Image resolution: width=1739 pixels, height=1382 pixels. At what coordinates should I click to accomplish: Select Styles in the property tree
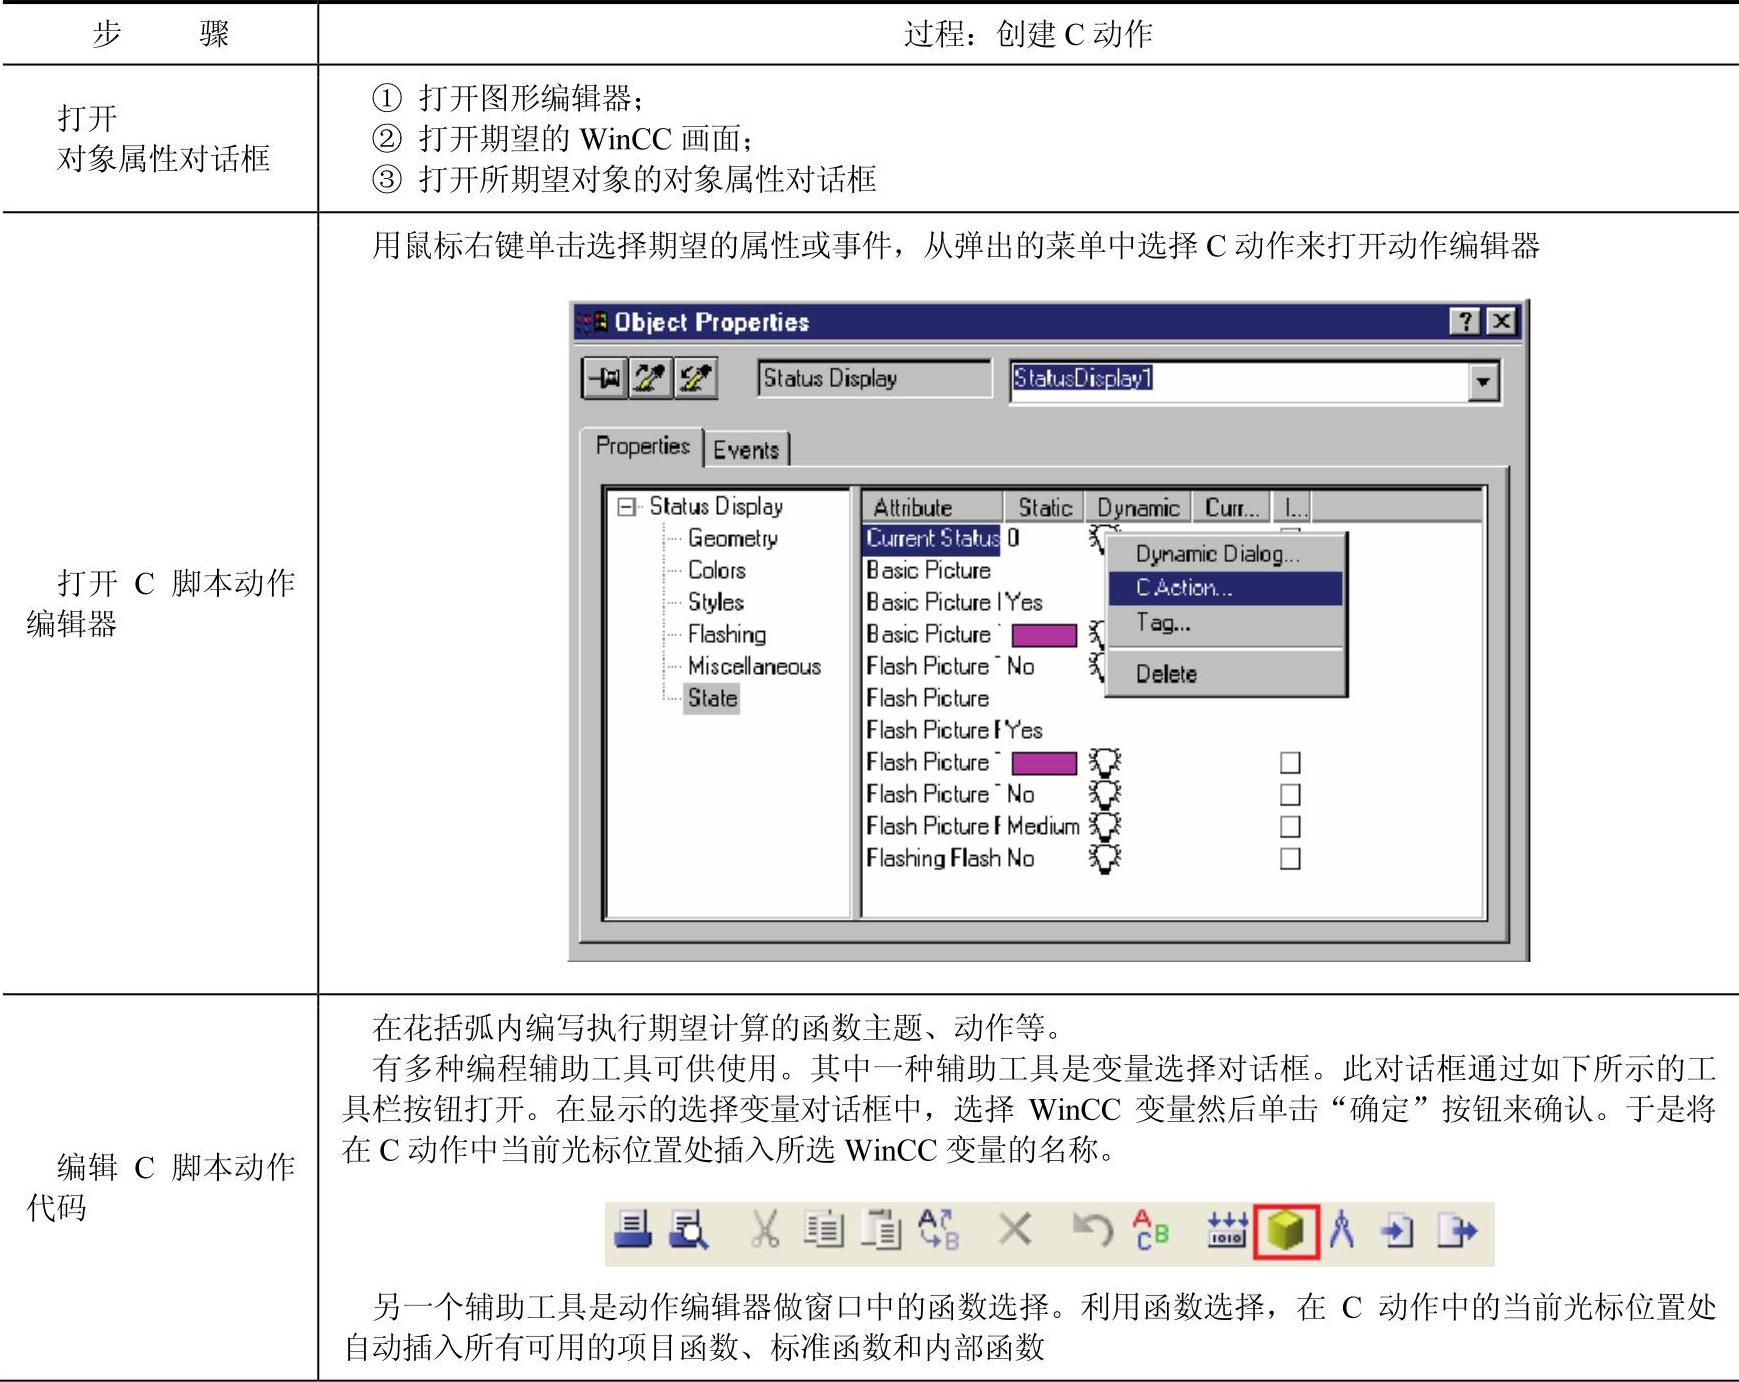point(715,602)
